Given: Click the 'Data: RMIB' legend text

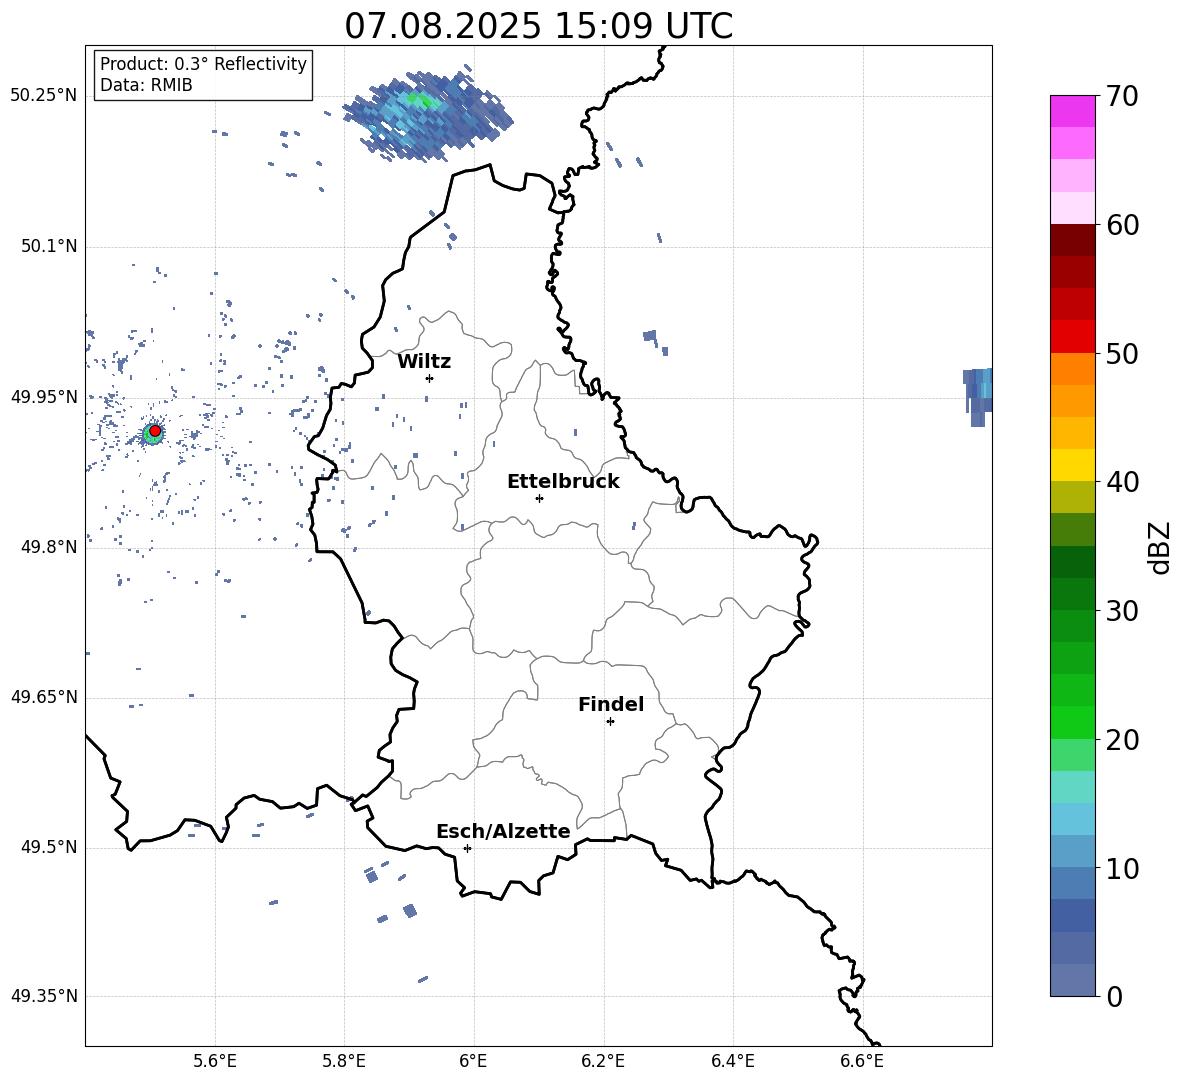Looking at the screenshot, I should click(146, 85).
